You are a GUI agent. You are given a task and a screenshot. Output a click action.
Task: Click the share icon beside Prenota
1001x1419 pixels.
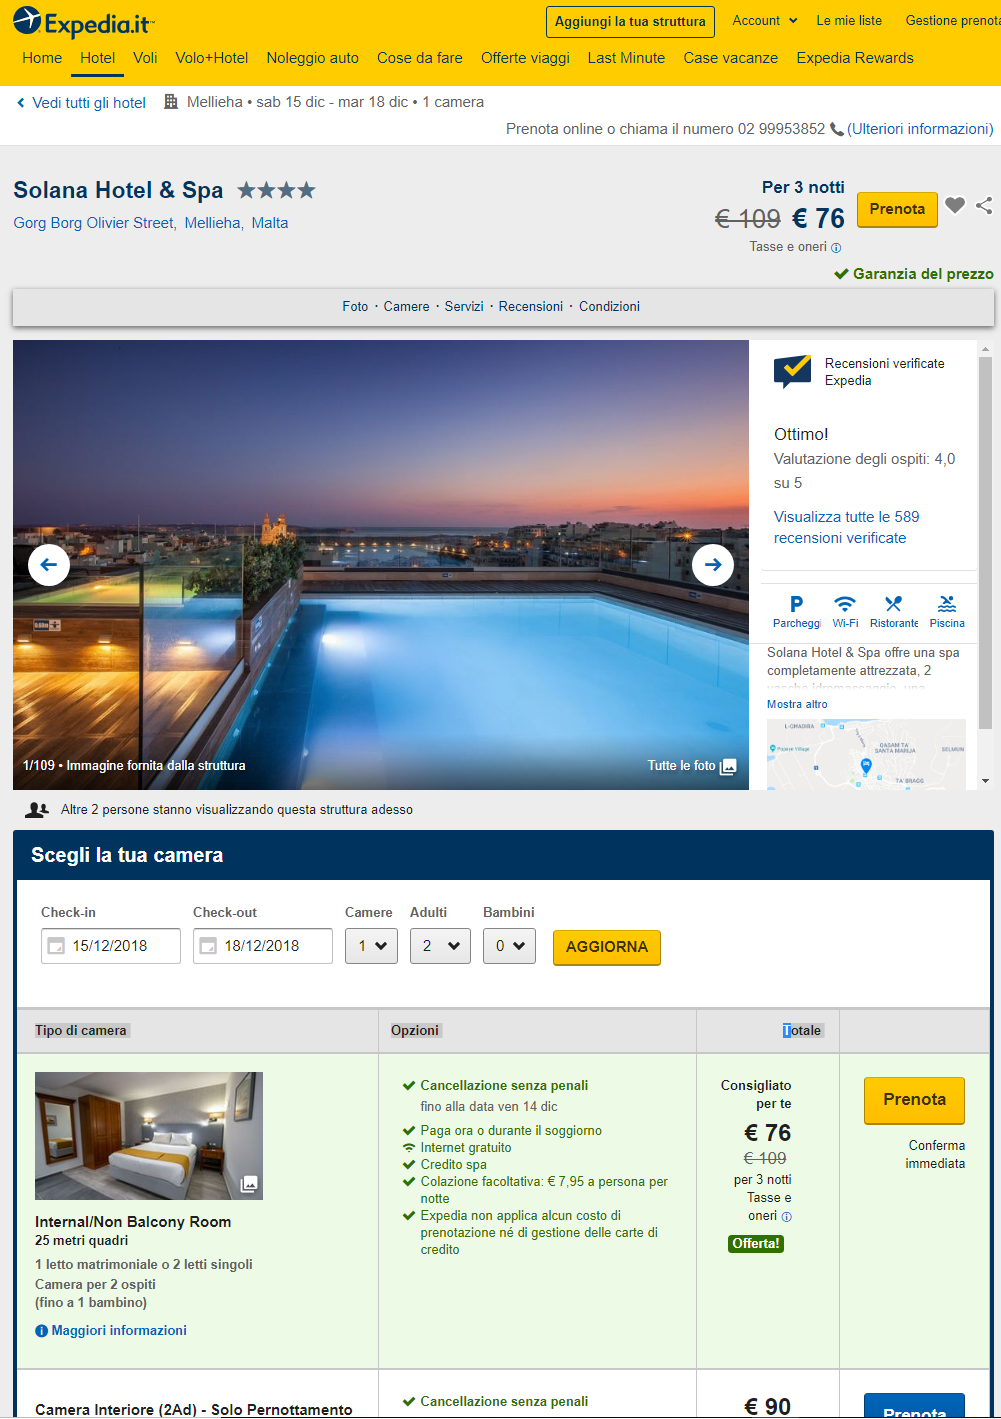tap(984, 205)
